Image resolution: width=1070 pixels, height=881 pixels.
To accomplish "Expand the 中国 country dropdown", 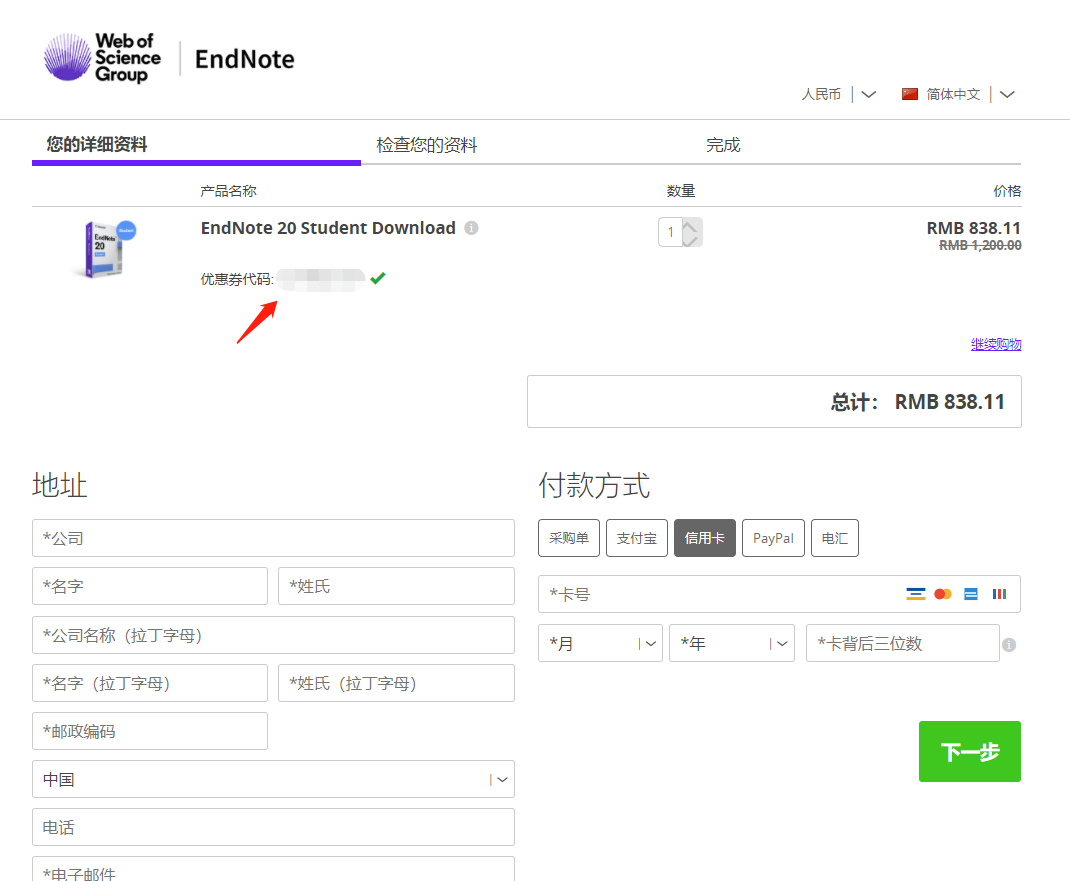I will point(273,779).
